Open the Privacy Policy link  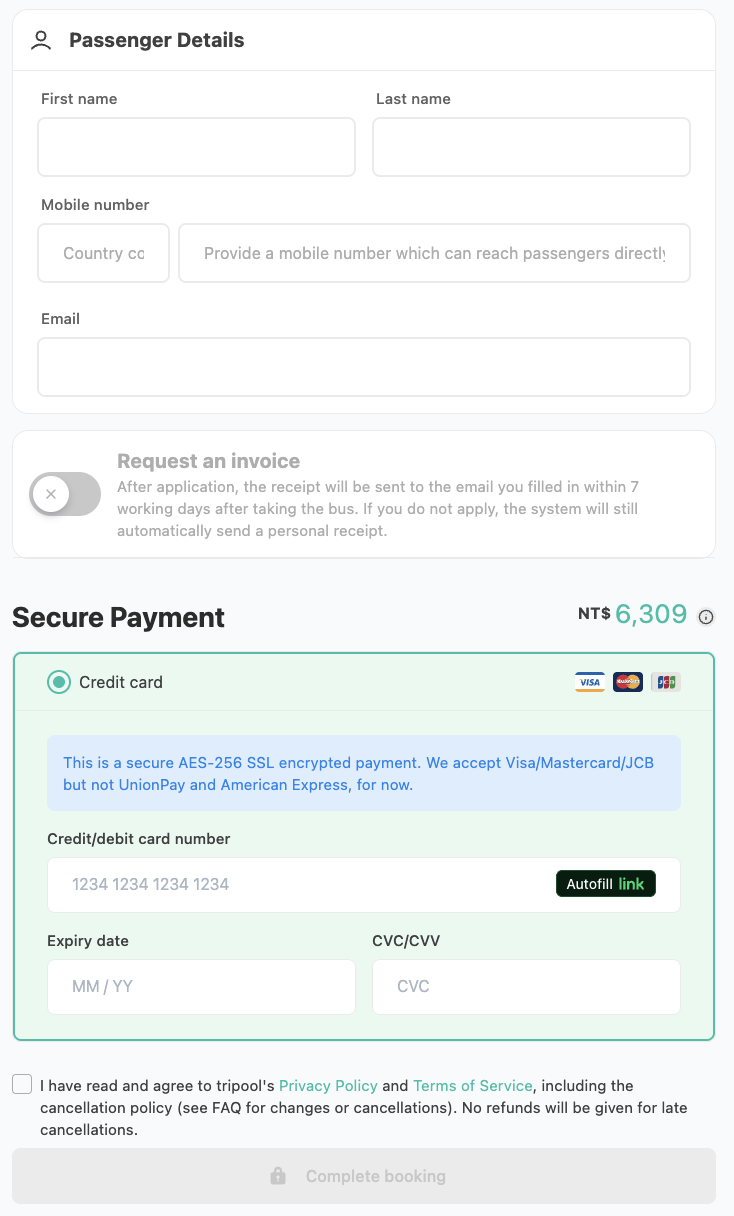[x=328, y=1085]
